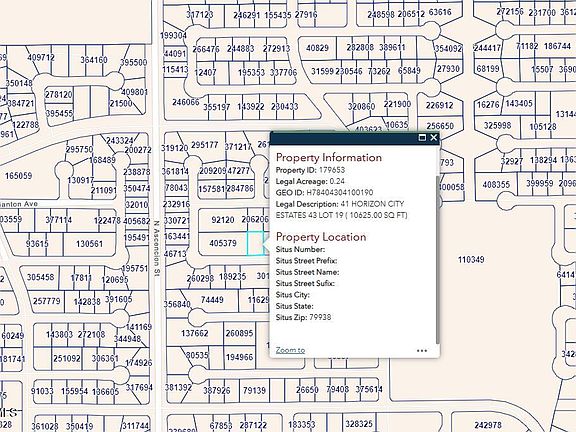This screenshot has height=432, width=576.
Task: Select parcel labeled 319120
Action: 174,148
